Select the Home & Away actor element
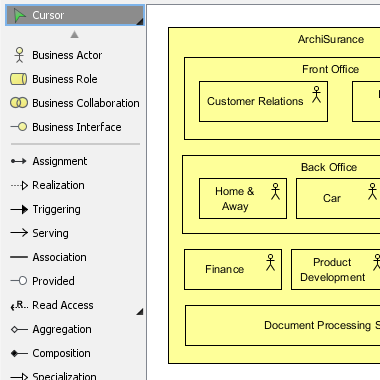Image resolution: width=380 pixels, height=380 pixels. (243, 199)
